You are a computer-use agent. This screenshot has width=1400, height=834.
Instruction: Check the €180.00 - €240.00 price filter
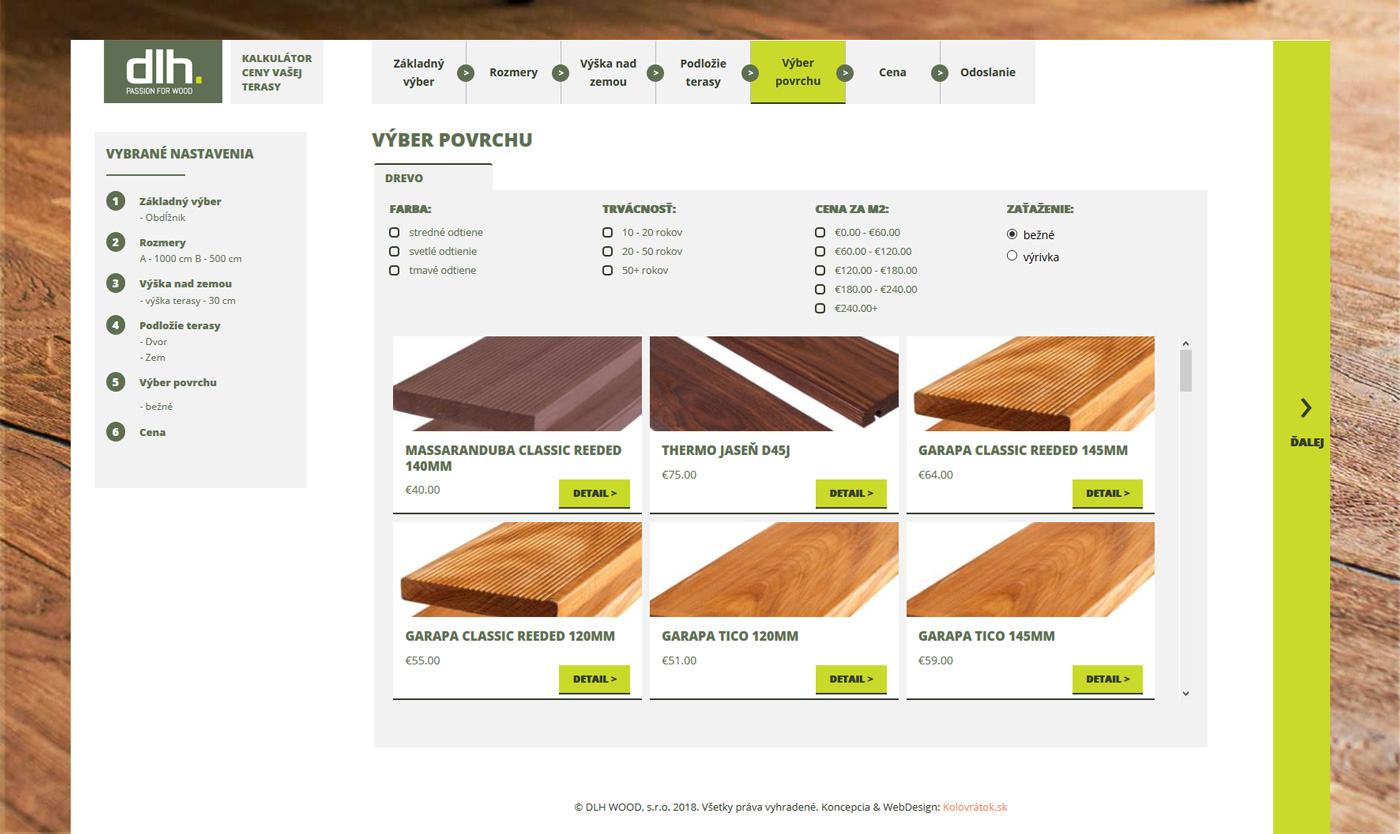820,289
